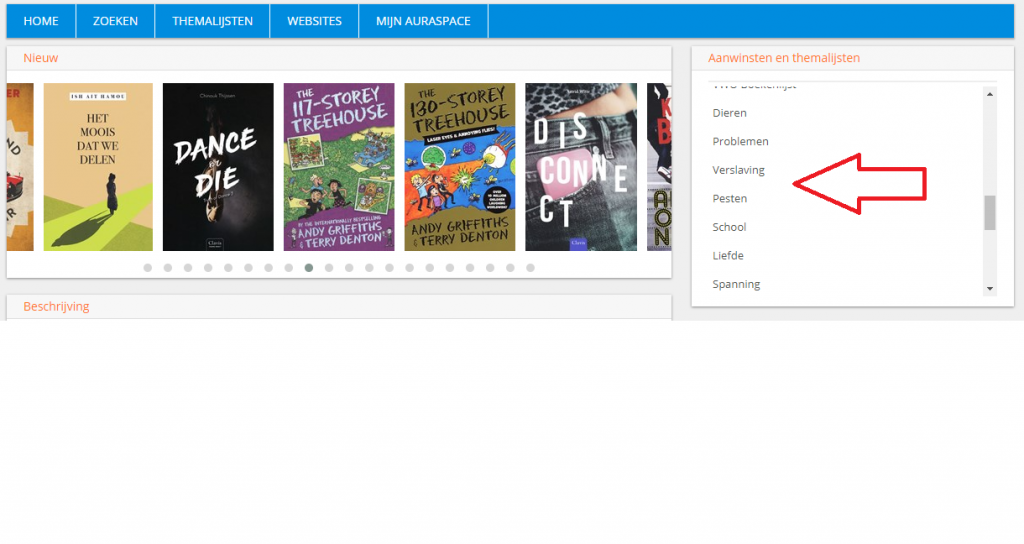1024x544 pixels.
Task: Click the scroll-down arrow in theme list
Action: 990,289
